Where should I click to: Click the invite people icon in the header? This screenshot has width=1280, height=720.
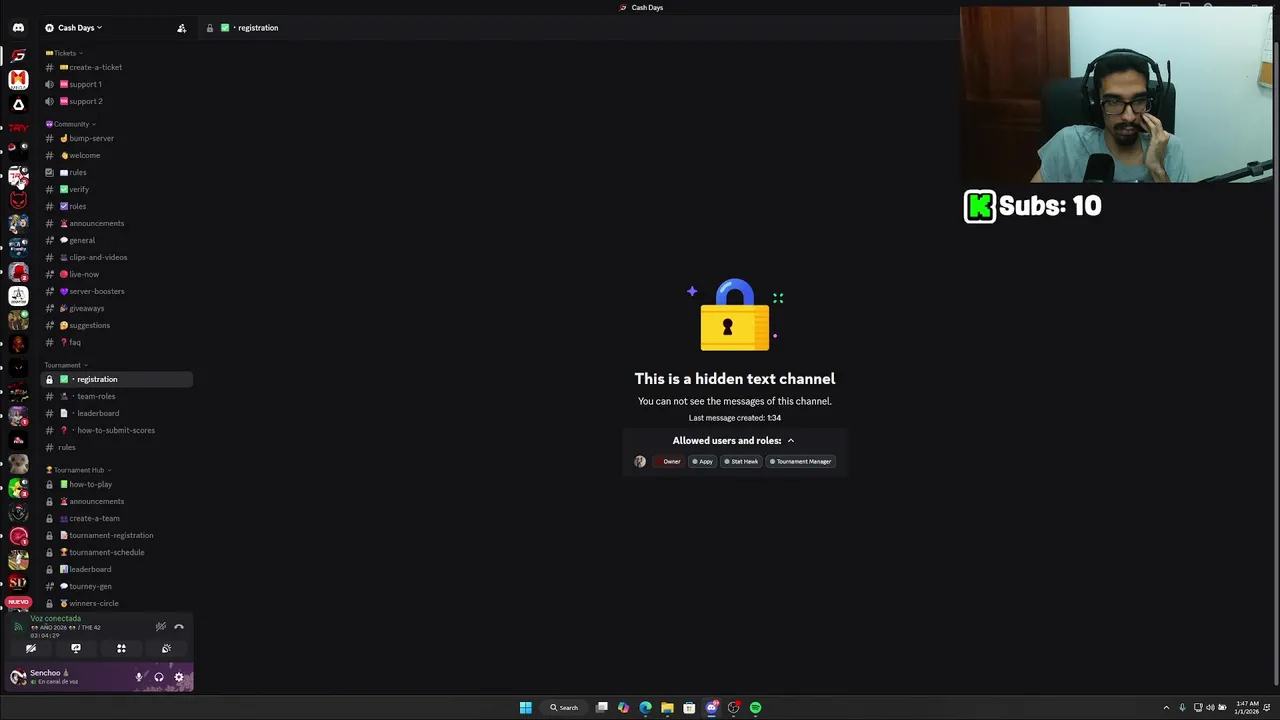[x=181, y=28]
